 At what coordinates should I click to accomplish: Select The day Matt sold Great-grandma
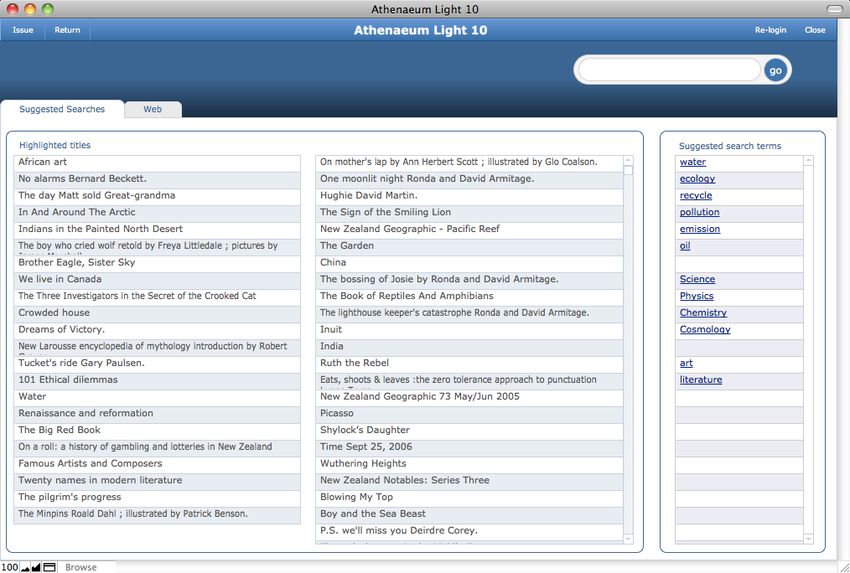coord(157,196)
